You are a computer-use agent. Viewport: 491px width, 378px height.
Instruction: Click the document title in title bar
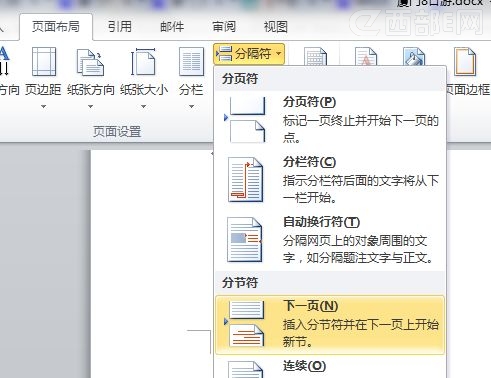(x=440, y=3)
